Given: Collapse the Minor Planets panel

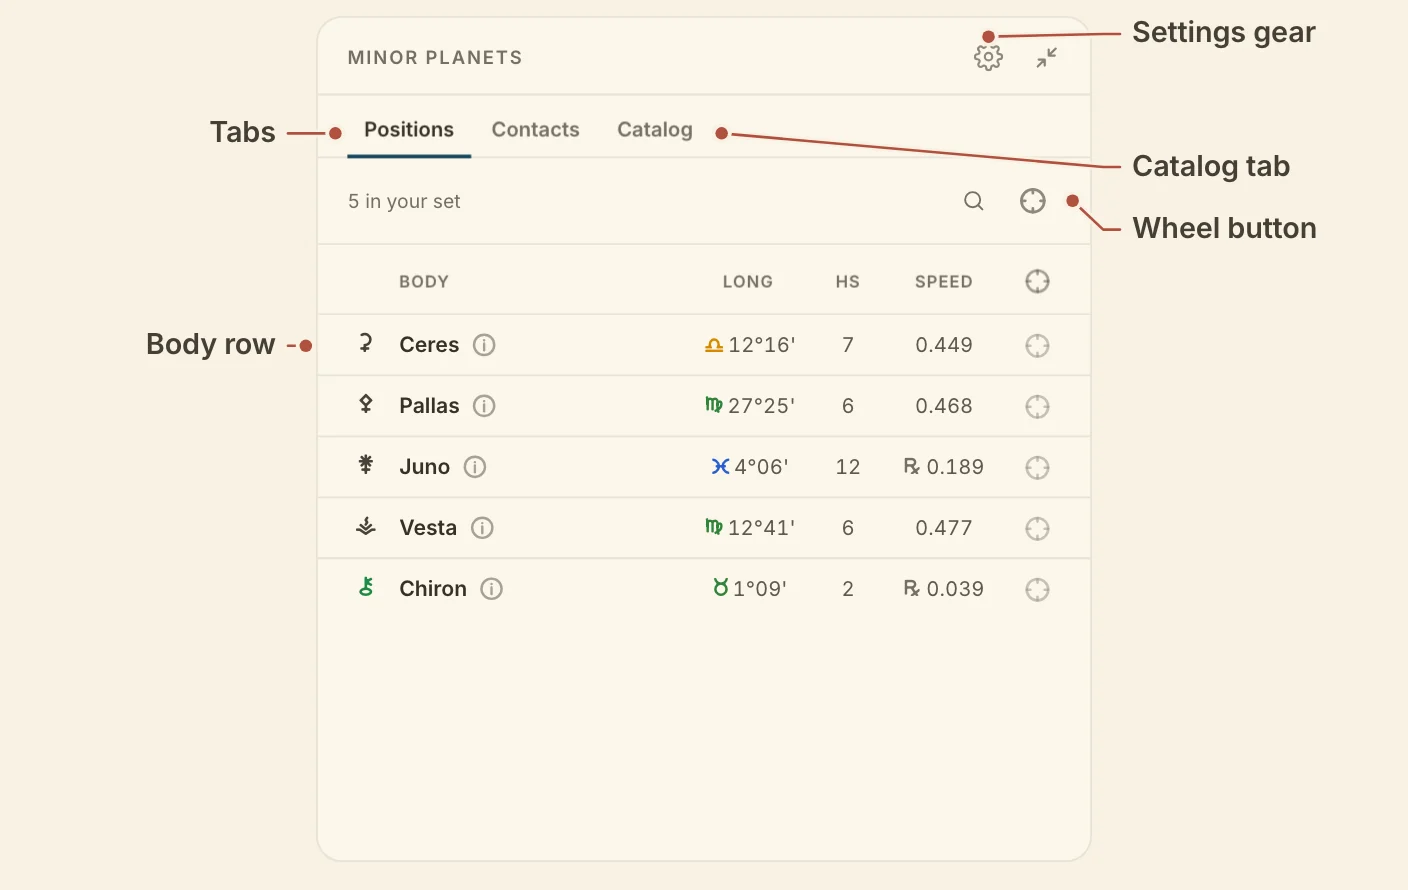Looking at the screenshot, I should pos(1046,57).
